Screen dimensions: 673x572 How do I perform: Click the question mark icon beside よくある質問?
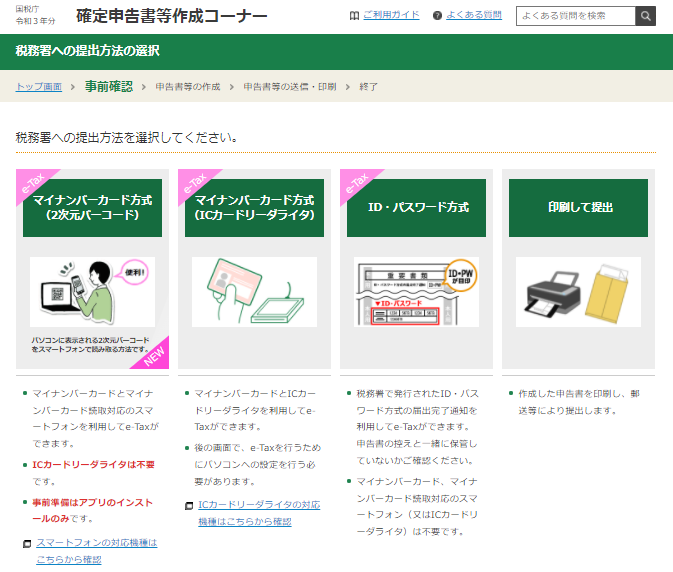click(437, 16)
